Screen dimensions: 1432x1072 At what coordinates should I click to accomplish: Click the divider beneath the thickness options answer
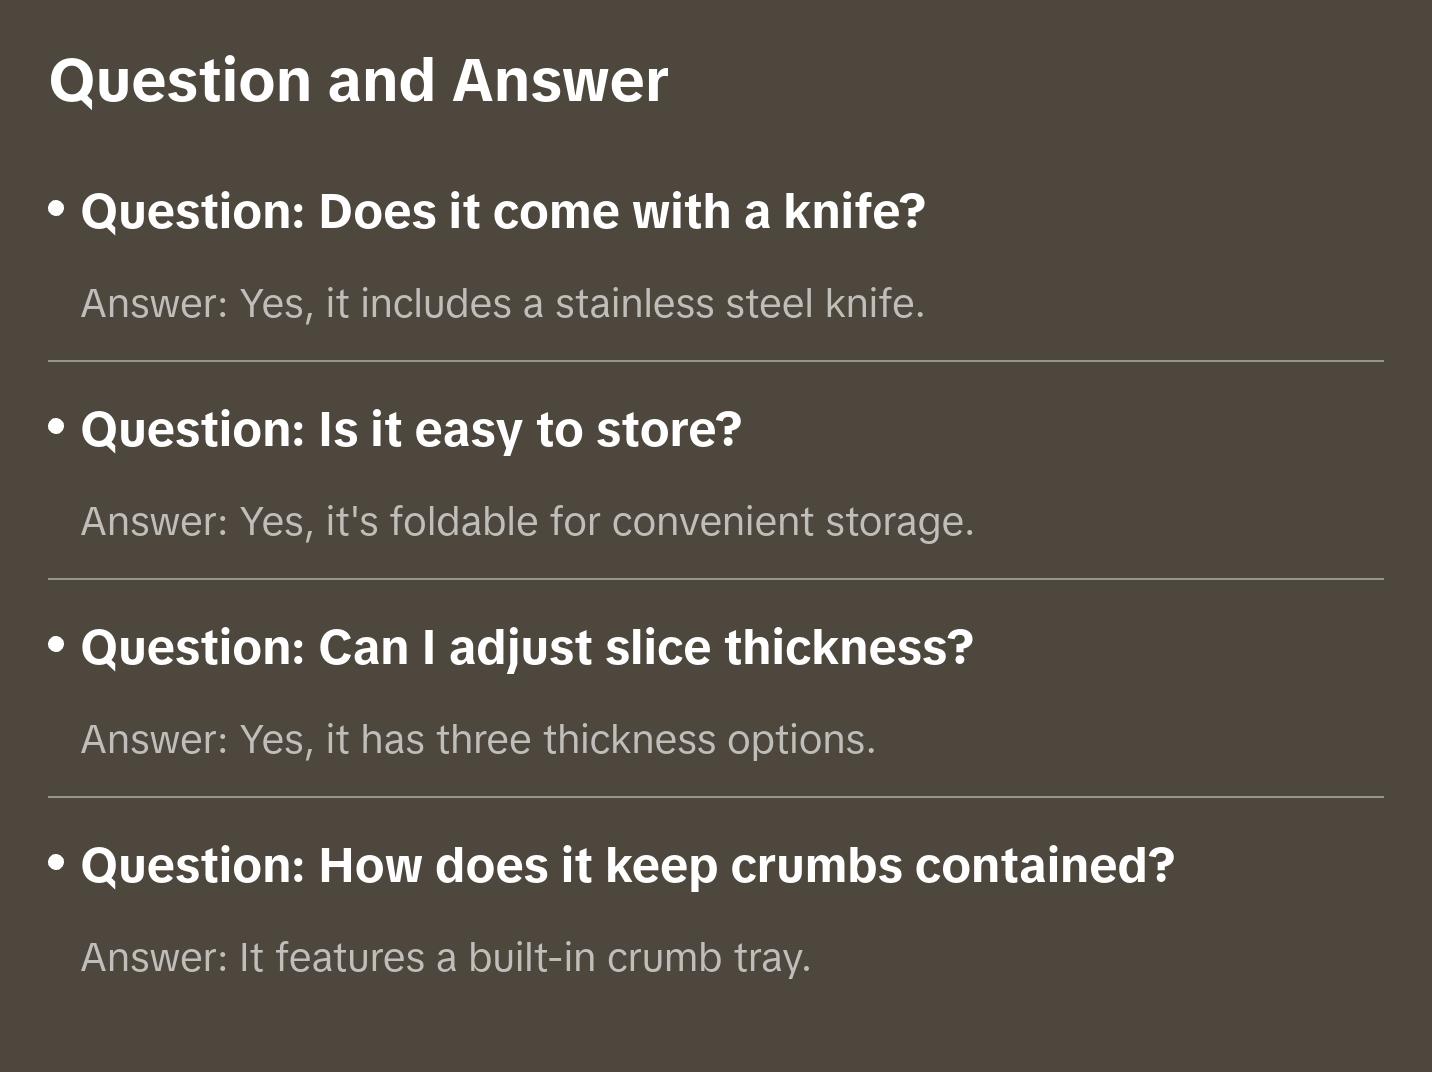(716, 797)
